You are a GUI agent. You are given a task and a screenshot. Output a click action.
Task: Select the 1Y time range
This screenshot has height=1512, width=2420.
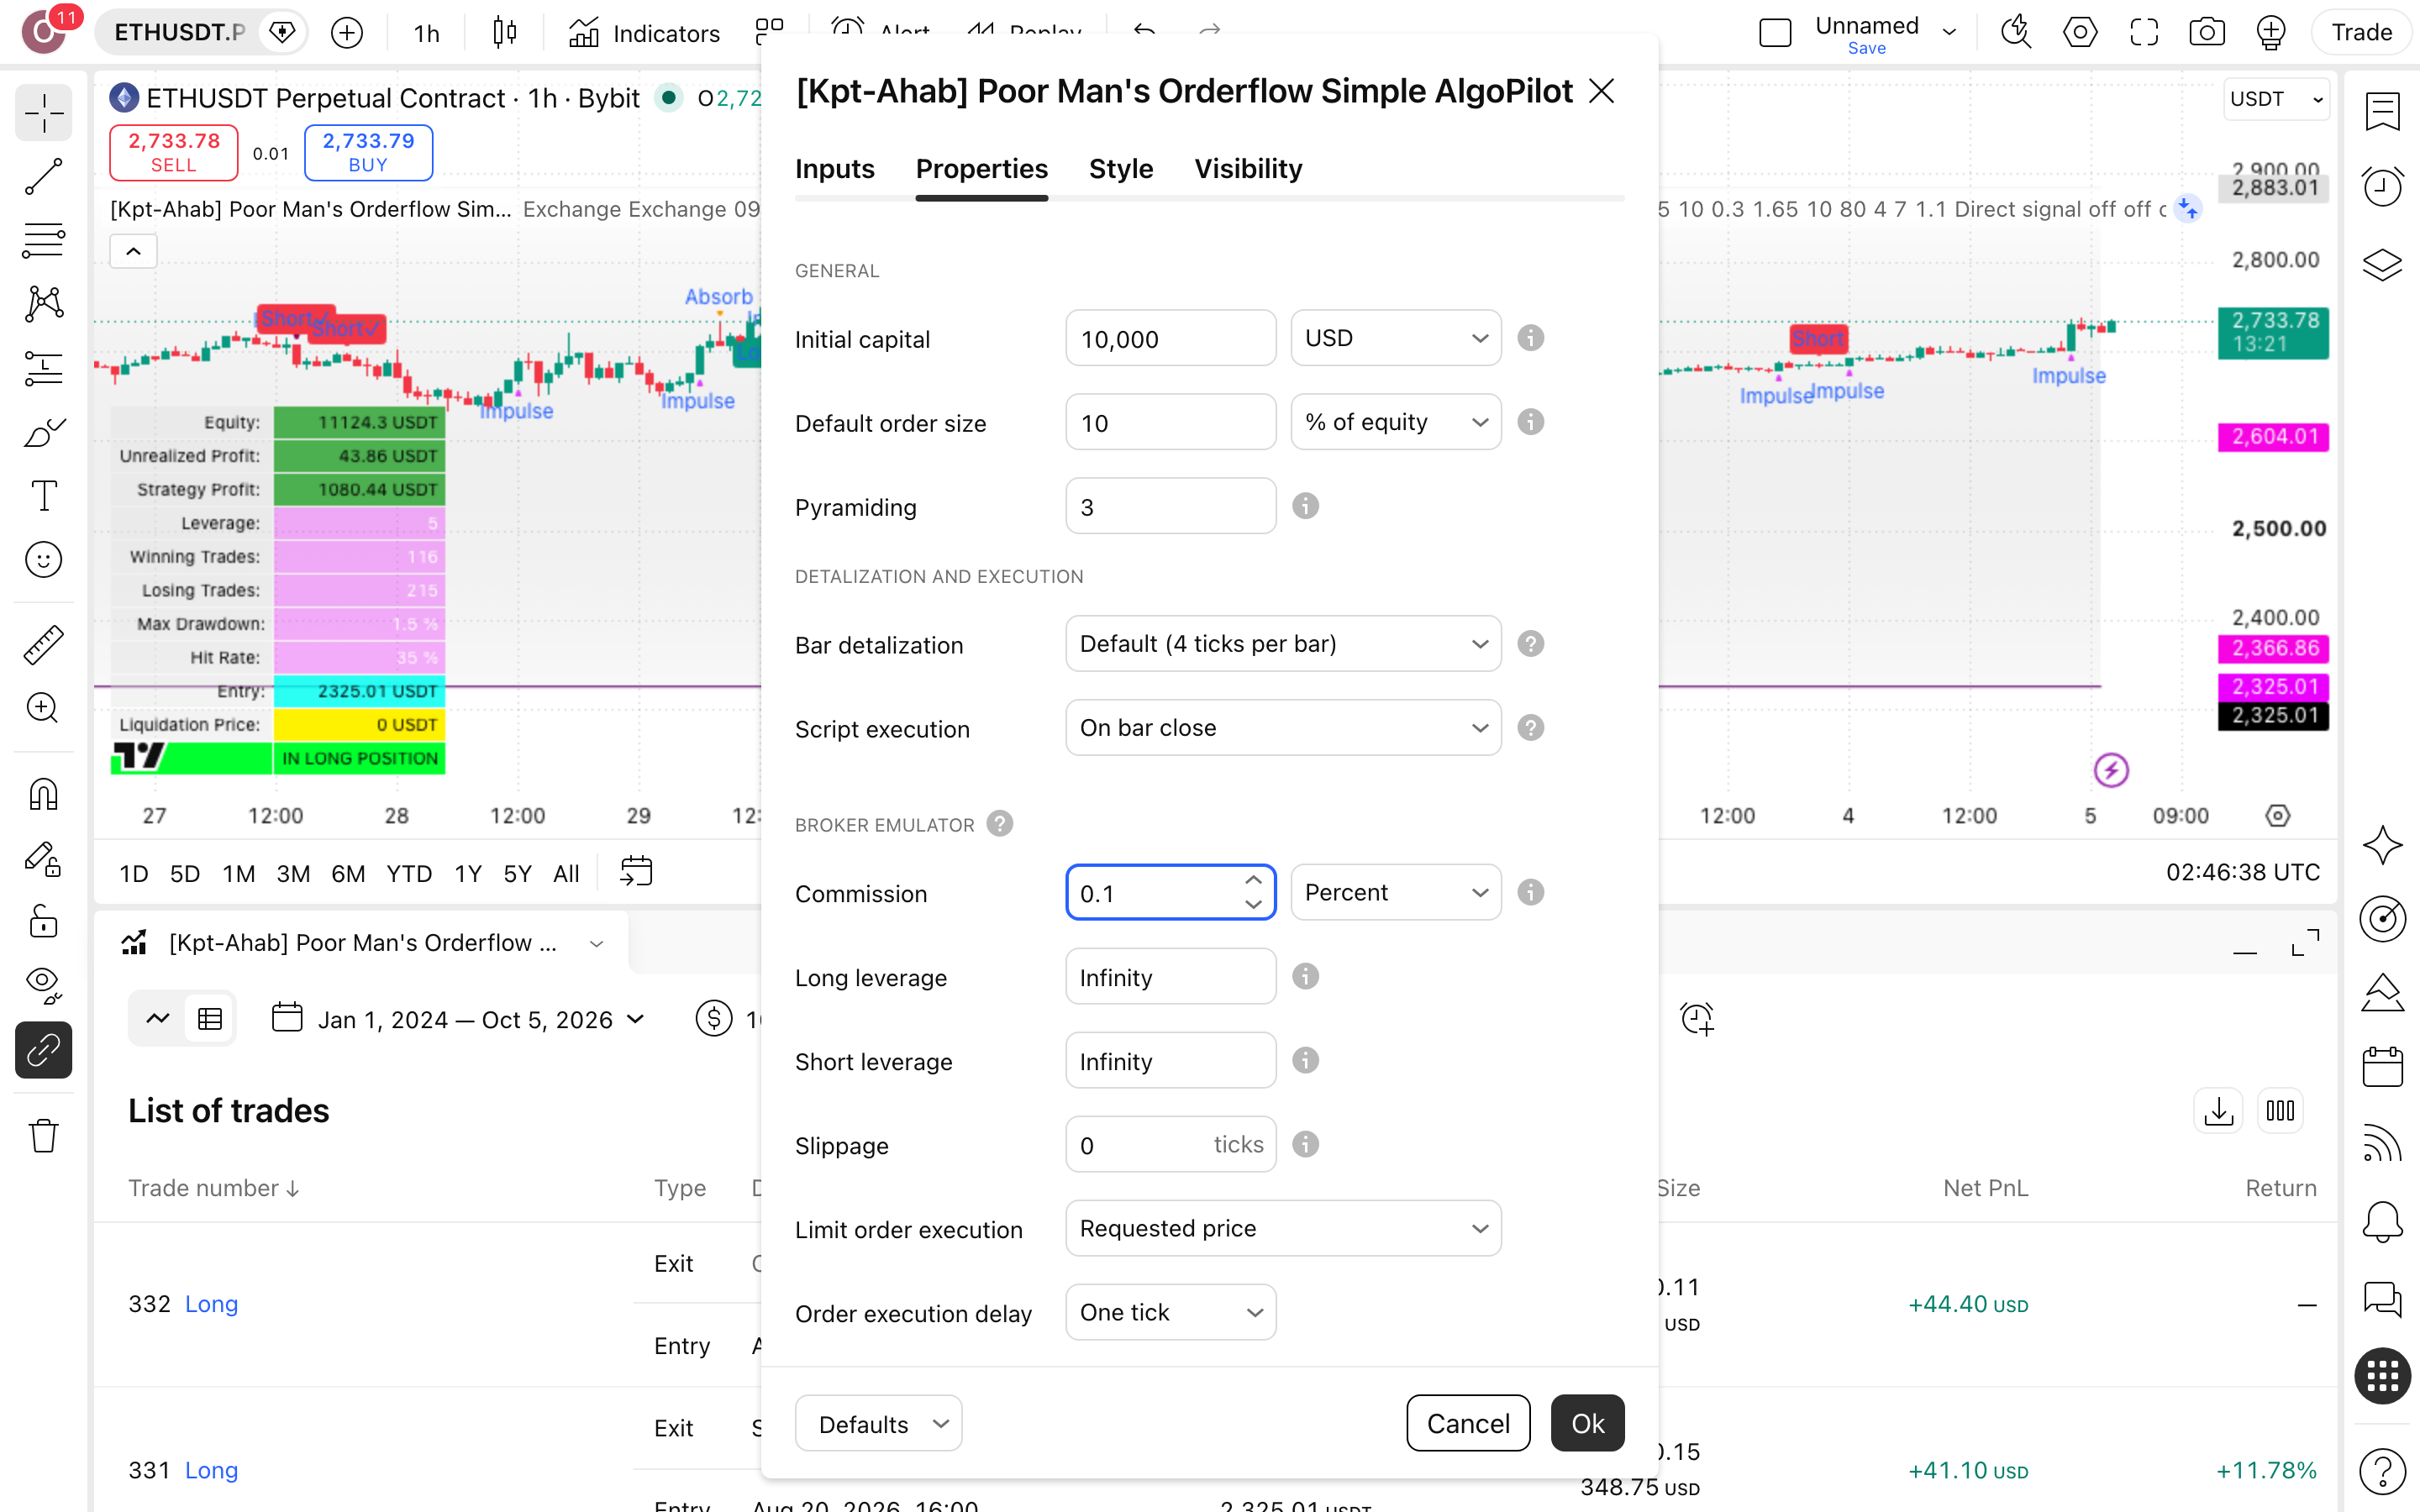point(468,873)
